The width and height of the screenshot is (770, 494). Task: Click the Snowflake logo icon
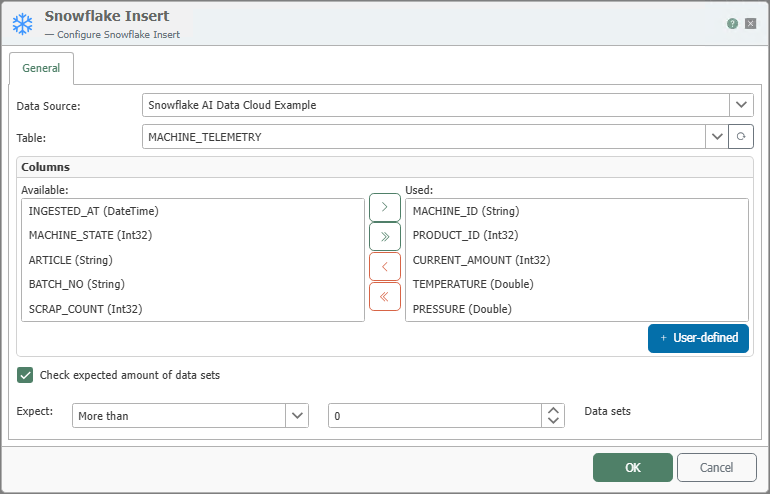point(23,24)
